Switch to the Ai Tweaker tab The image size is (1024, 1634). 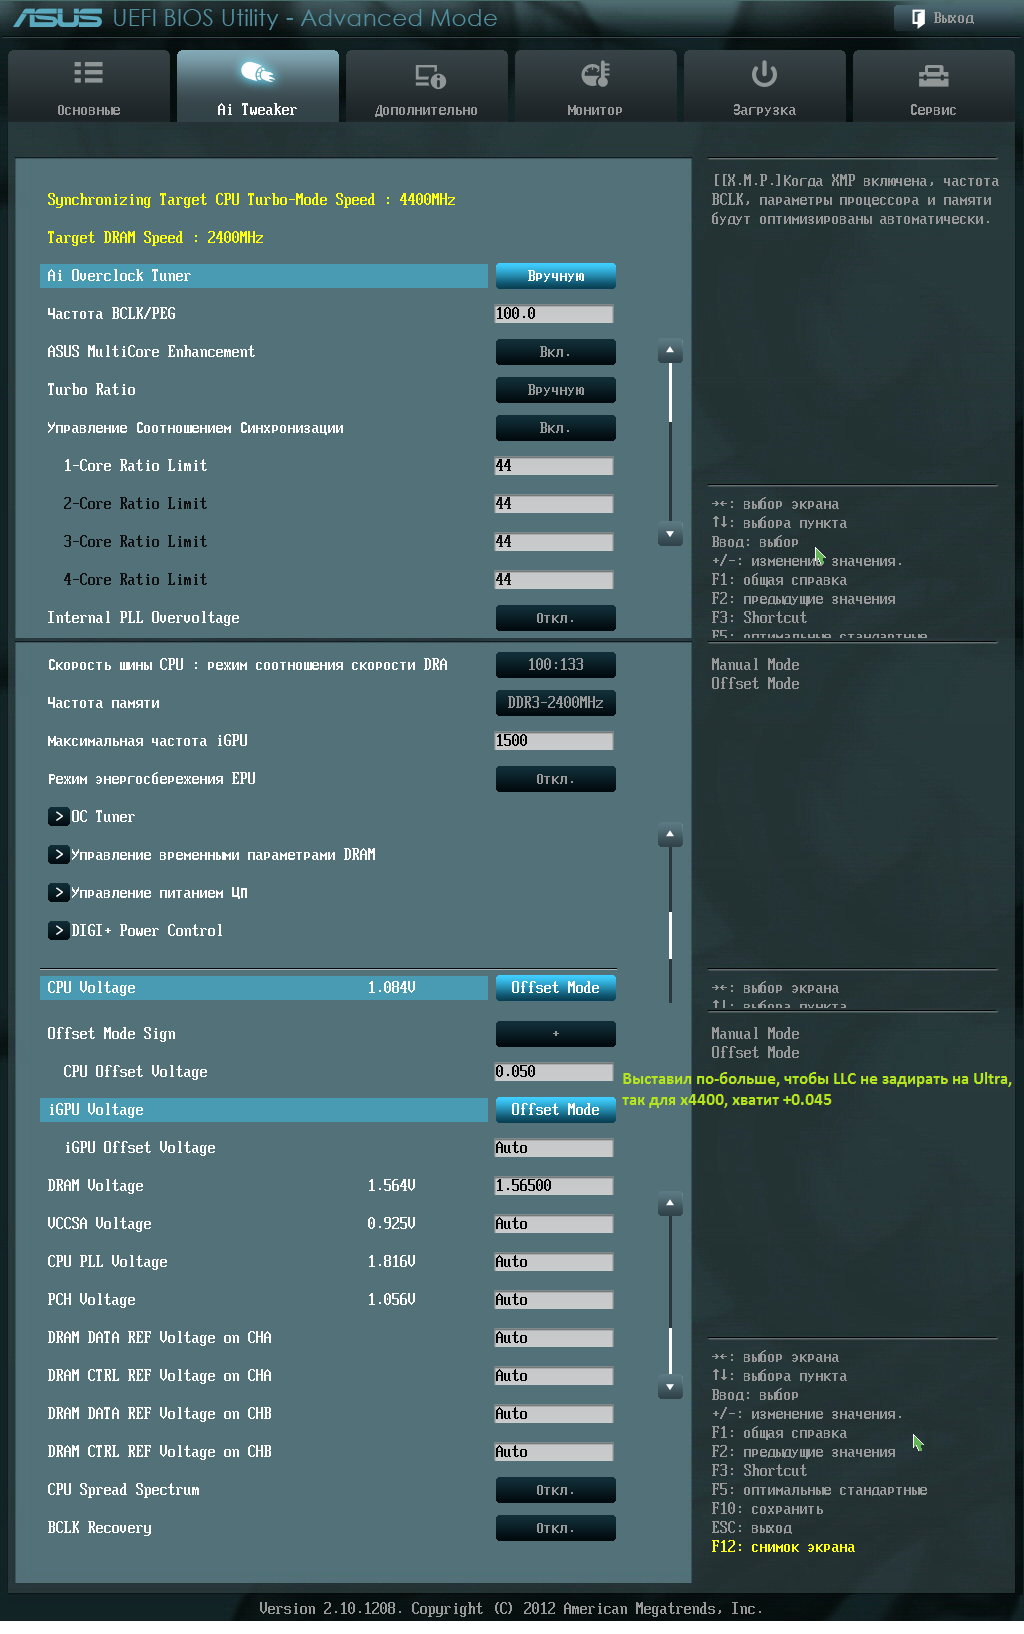pos(258,86)
